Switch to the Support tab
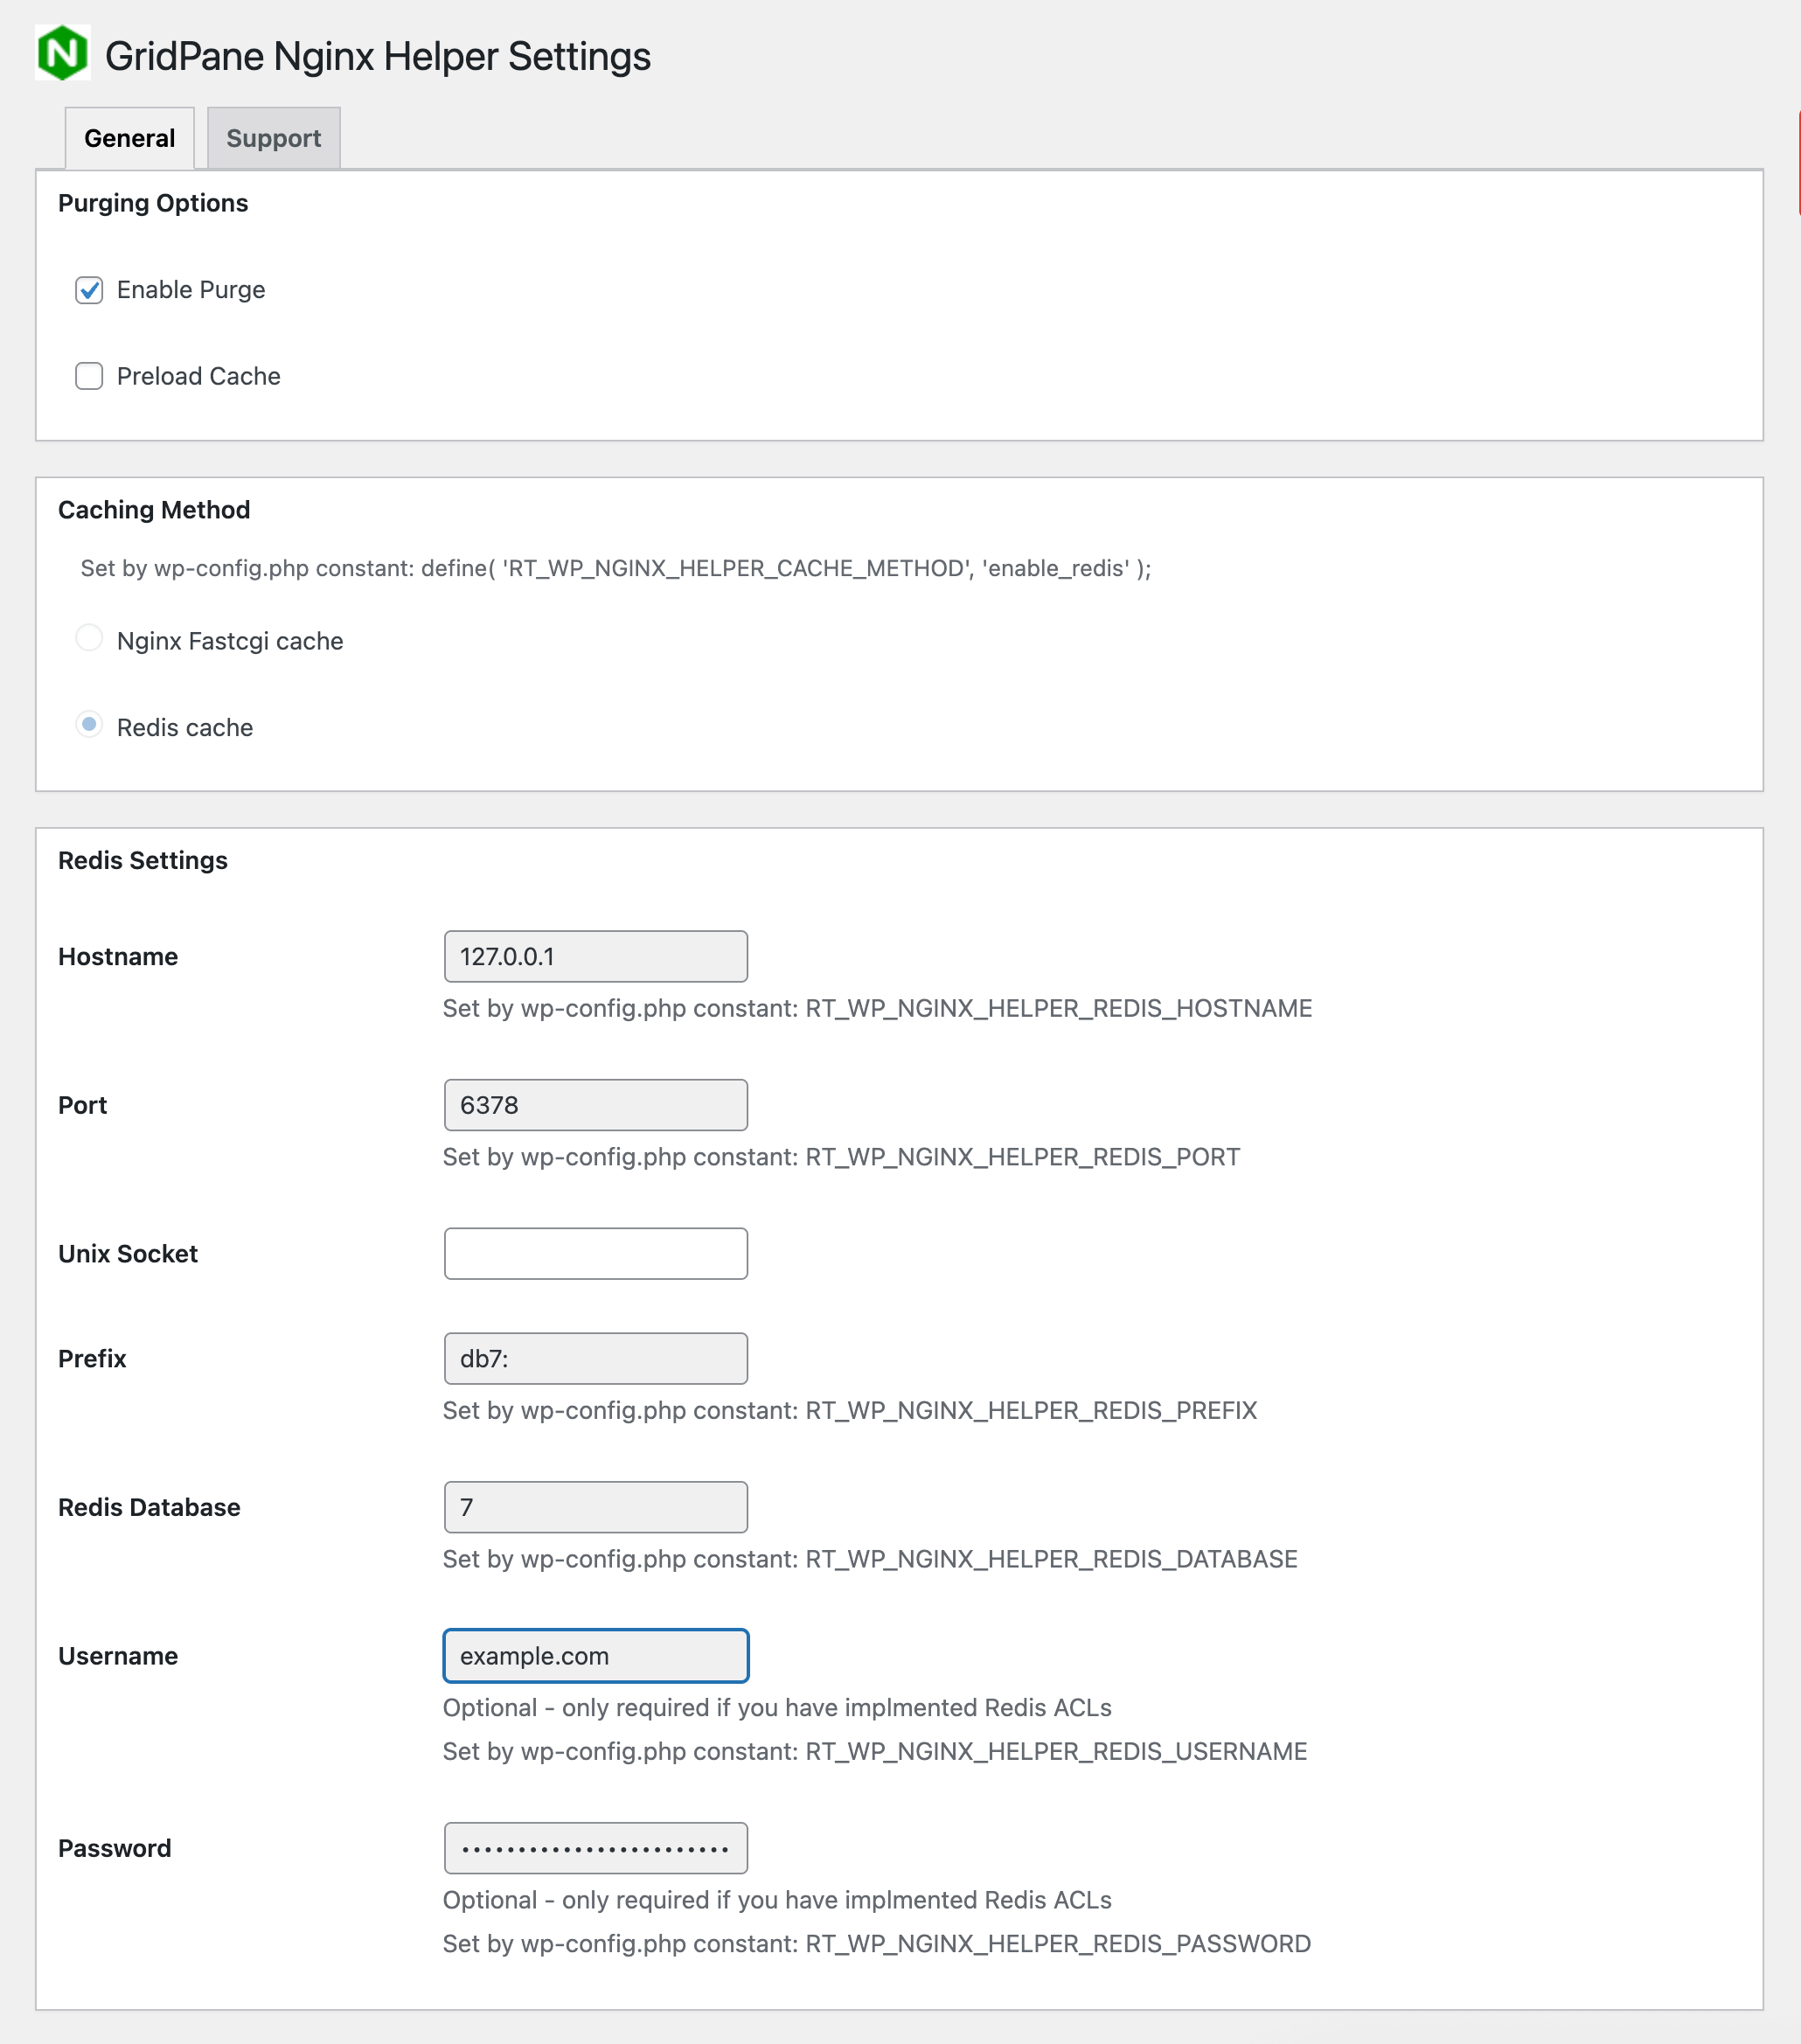Screen dimensions: 1801x2044 273,138
